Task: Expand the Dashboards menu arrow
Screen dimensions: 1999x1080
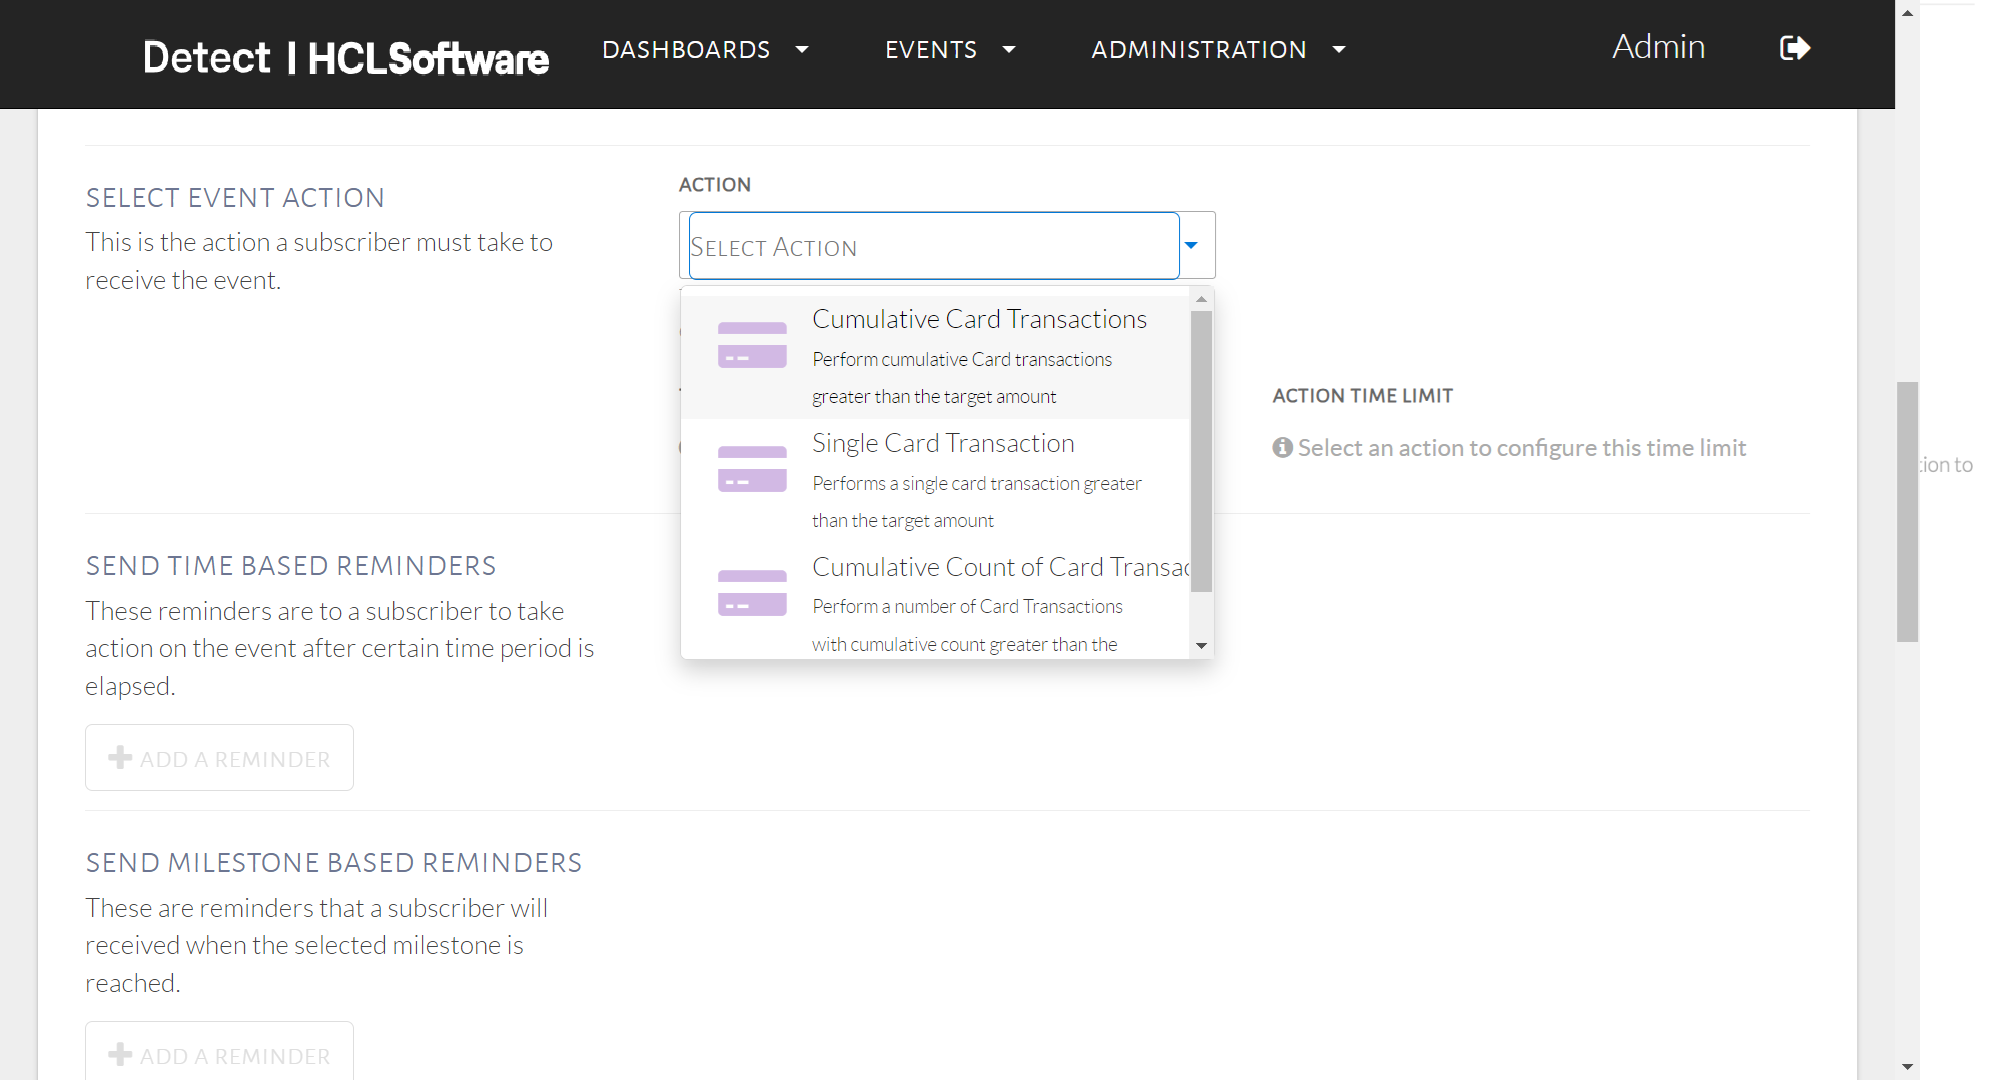Action: (x=802, y=49)
